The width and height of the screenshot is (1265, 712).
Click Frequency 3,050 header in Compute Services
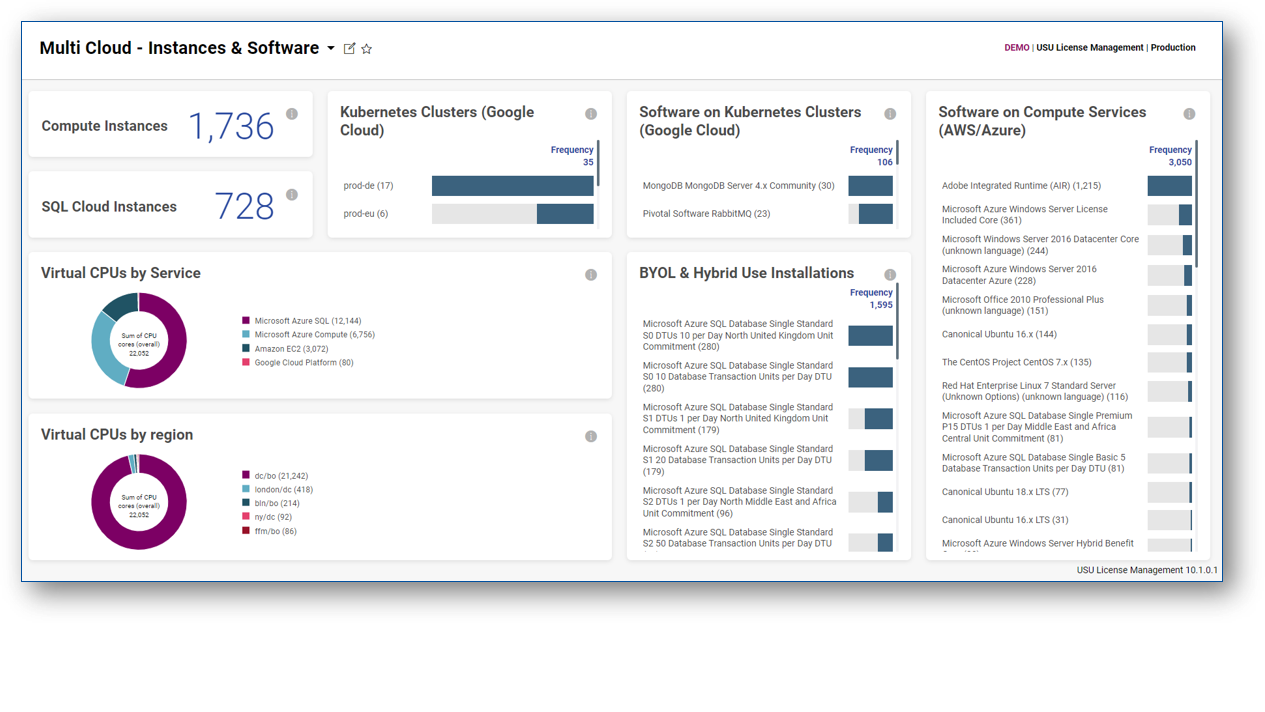coord(1170,156)
